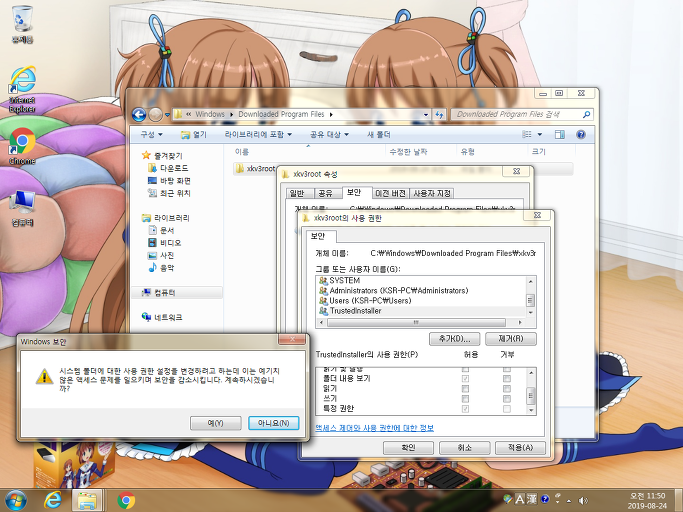Toggle the preview pane icon in Explorer

[x=560, y=135]
